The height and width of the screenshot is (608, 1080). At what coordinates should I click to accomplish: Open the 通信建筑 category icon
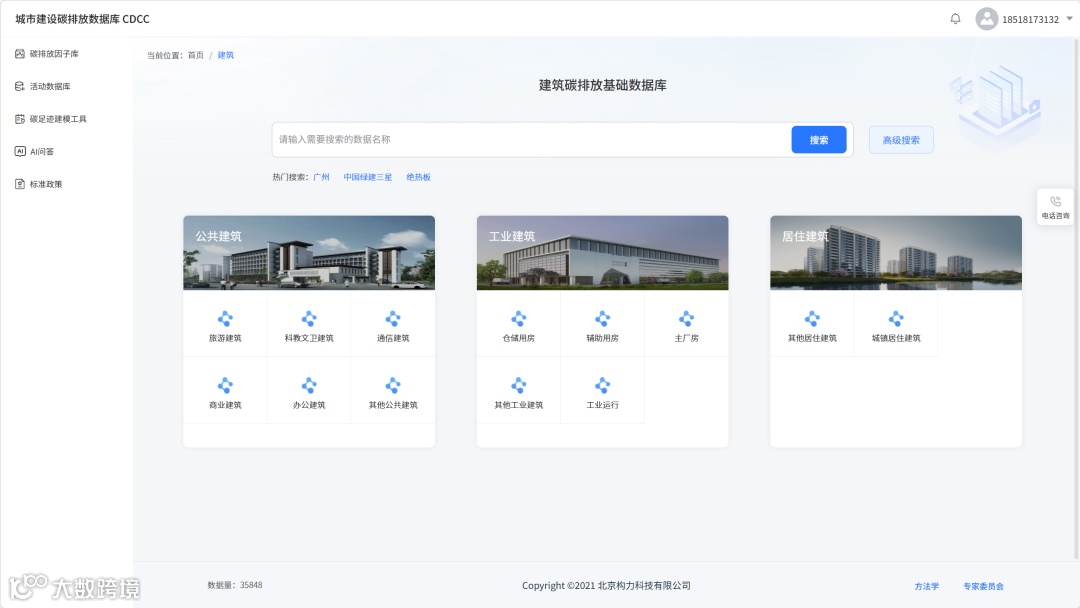[x=393, y=319]
